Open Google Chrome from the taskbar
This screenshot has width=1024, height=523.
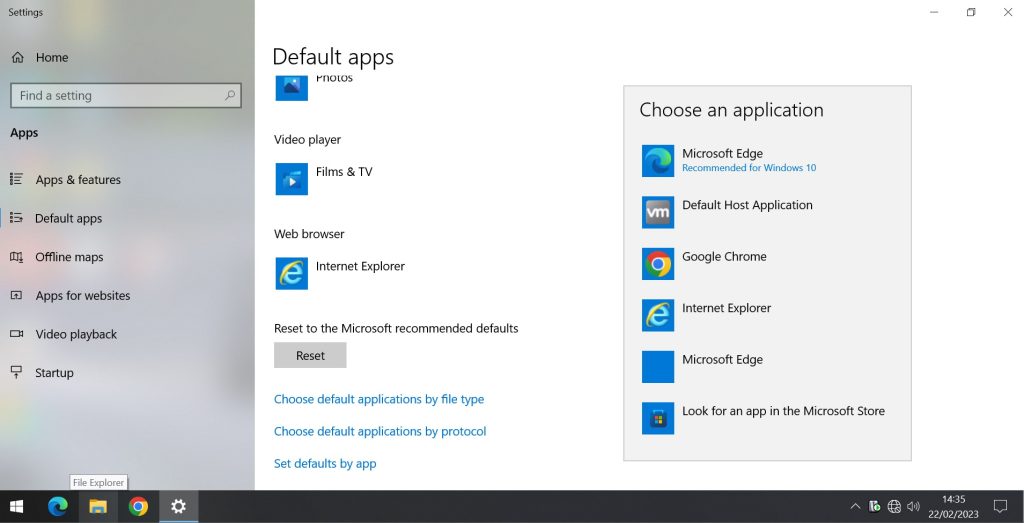coord(138,507)
